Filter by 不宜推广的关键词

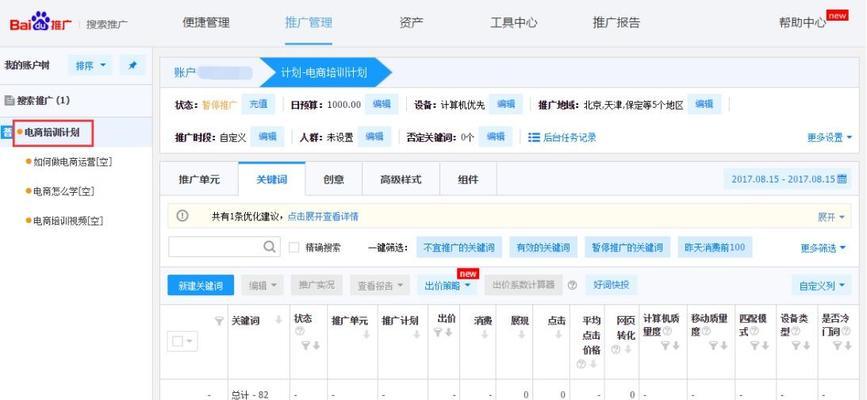[459, 247]
